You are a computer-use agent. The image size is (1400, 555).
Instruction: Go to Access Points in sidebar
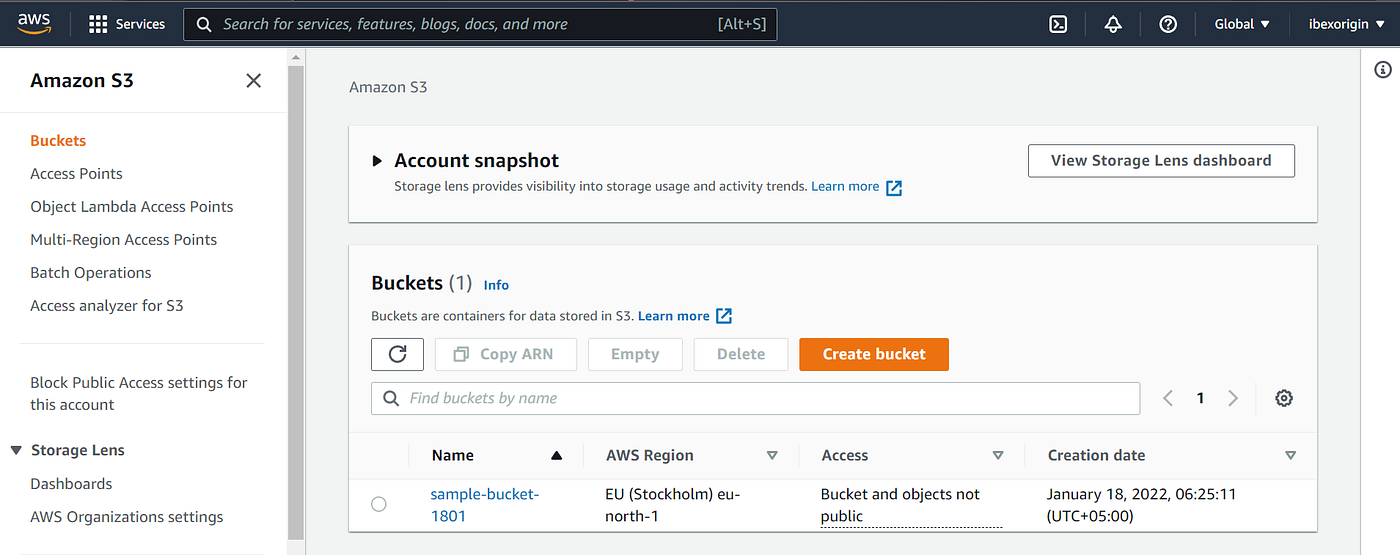76,174
